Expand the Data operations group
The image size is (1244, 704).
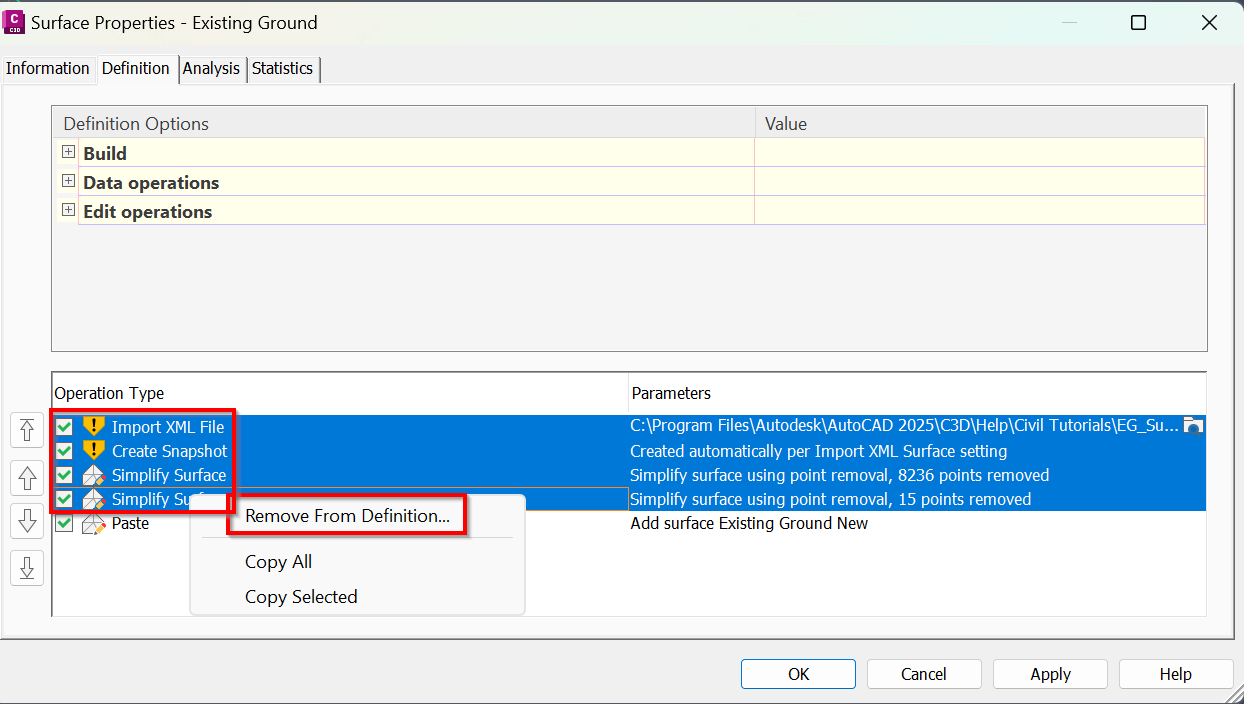pos(68,182)
